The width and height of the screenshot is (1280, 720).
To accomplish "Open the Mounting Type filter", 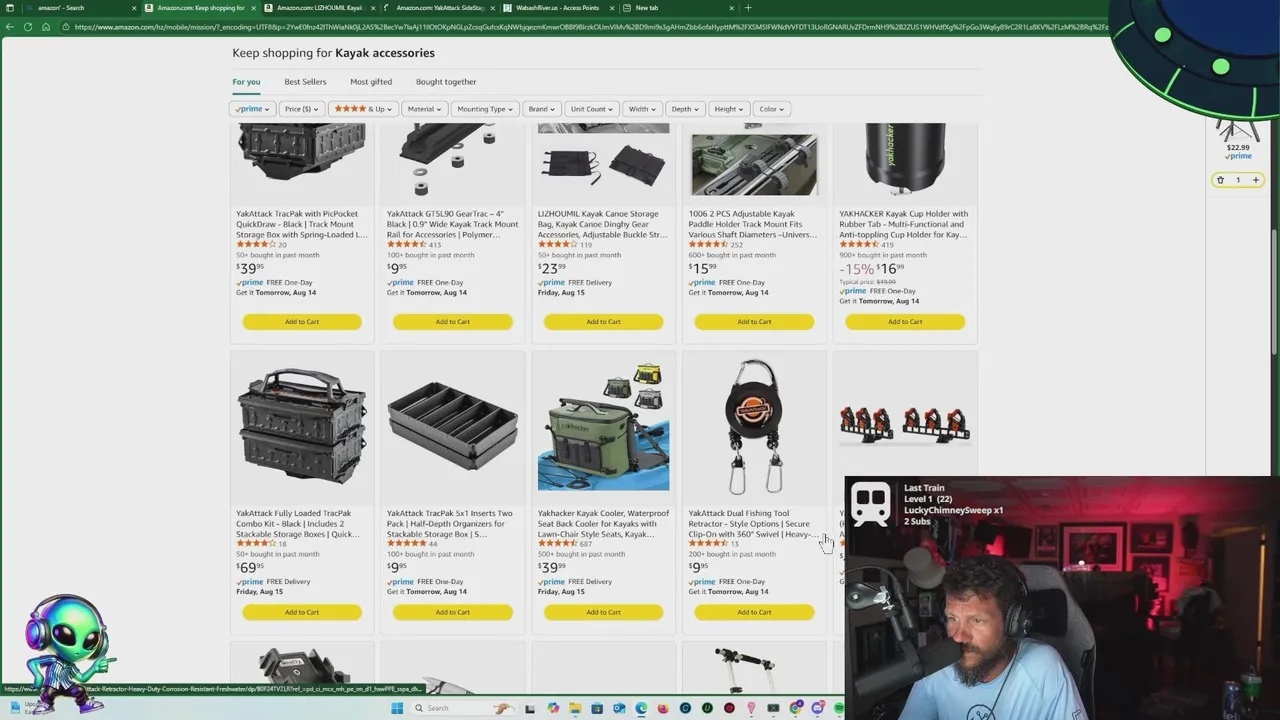I will [485, 109].
